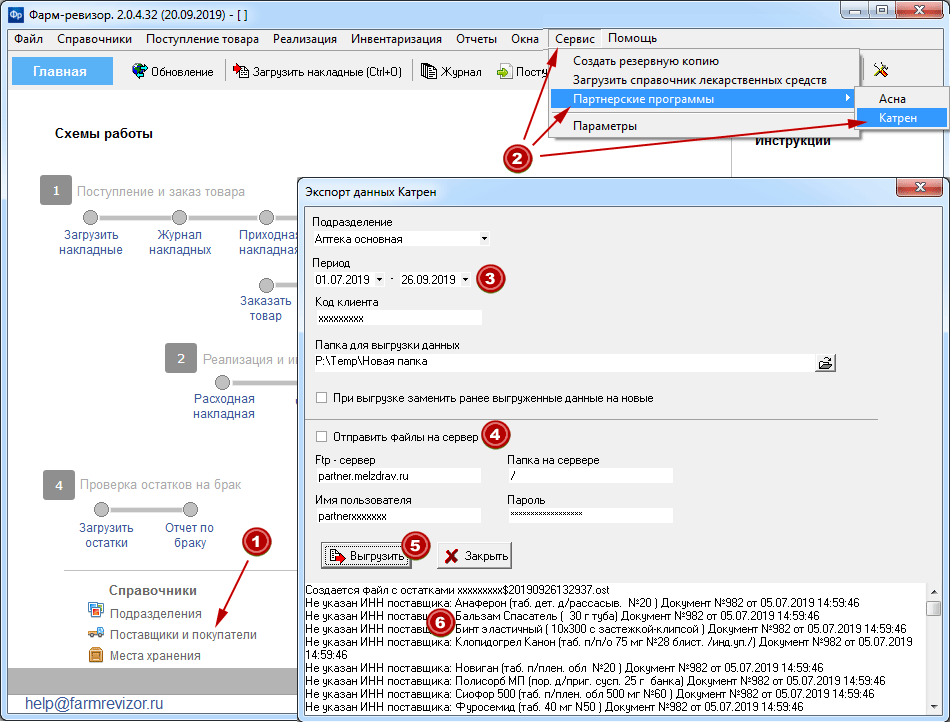Click the Имя пользователя input field
The height and width of the screenshot is (722, 950).
click(x=399, y=516)
